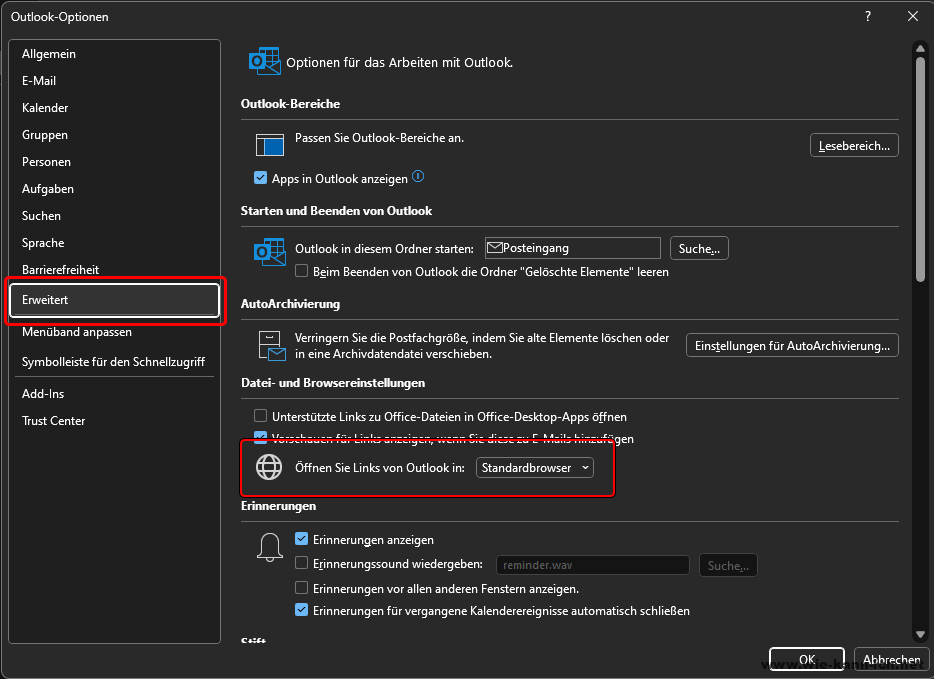Switch to Menüband anpassen category
The height and width of the screenshot is (679, 934).
(x=76, y=332)
